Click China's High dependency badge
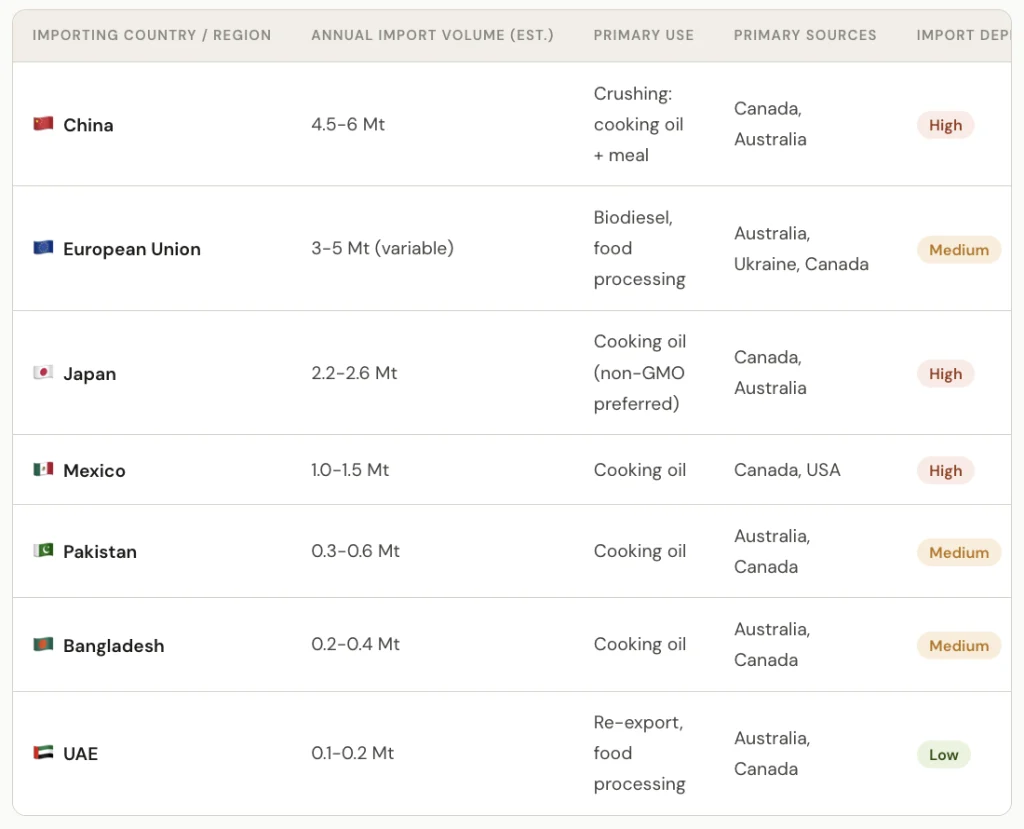 point(946,125)
